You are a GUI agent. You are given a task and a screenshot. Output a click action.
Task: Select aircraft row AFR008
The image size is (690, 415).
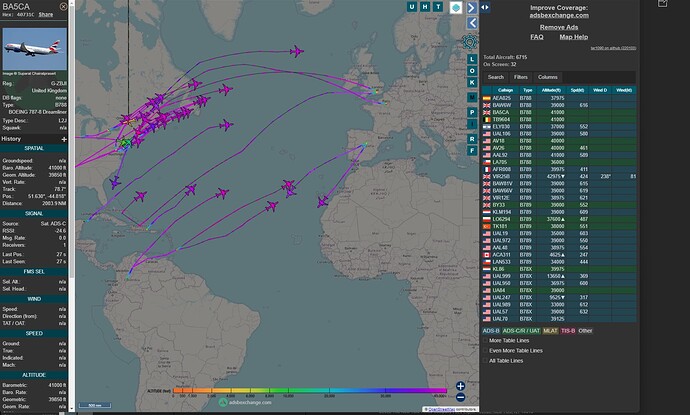(x=559, y=169)
